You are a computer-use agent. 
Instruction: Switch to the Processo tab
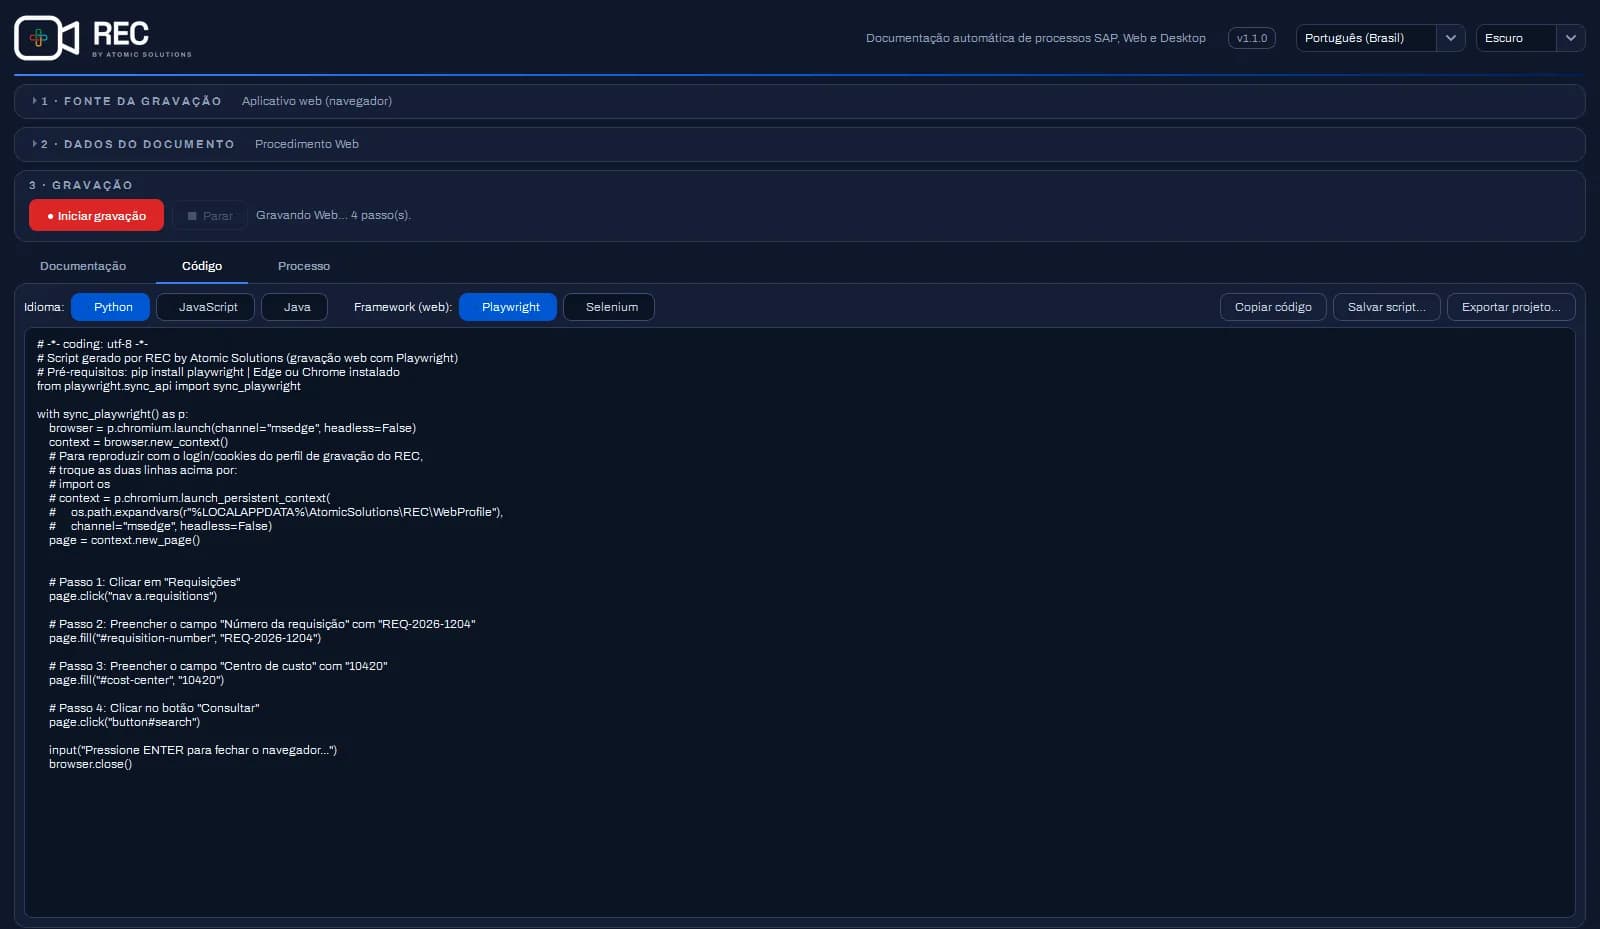(304, 266)
